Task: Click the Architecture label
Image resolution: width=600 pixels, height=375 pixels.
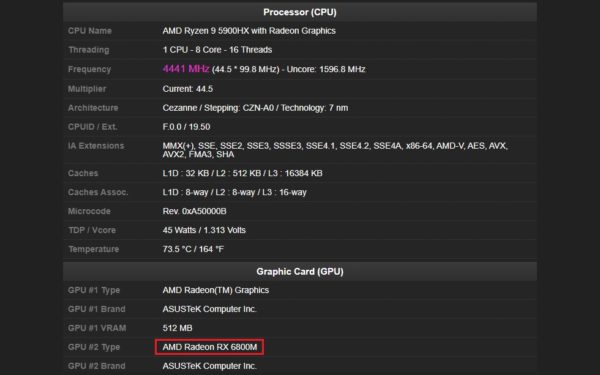Action: click(93, 108)
